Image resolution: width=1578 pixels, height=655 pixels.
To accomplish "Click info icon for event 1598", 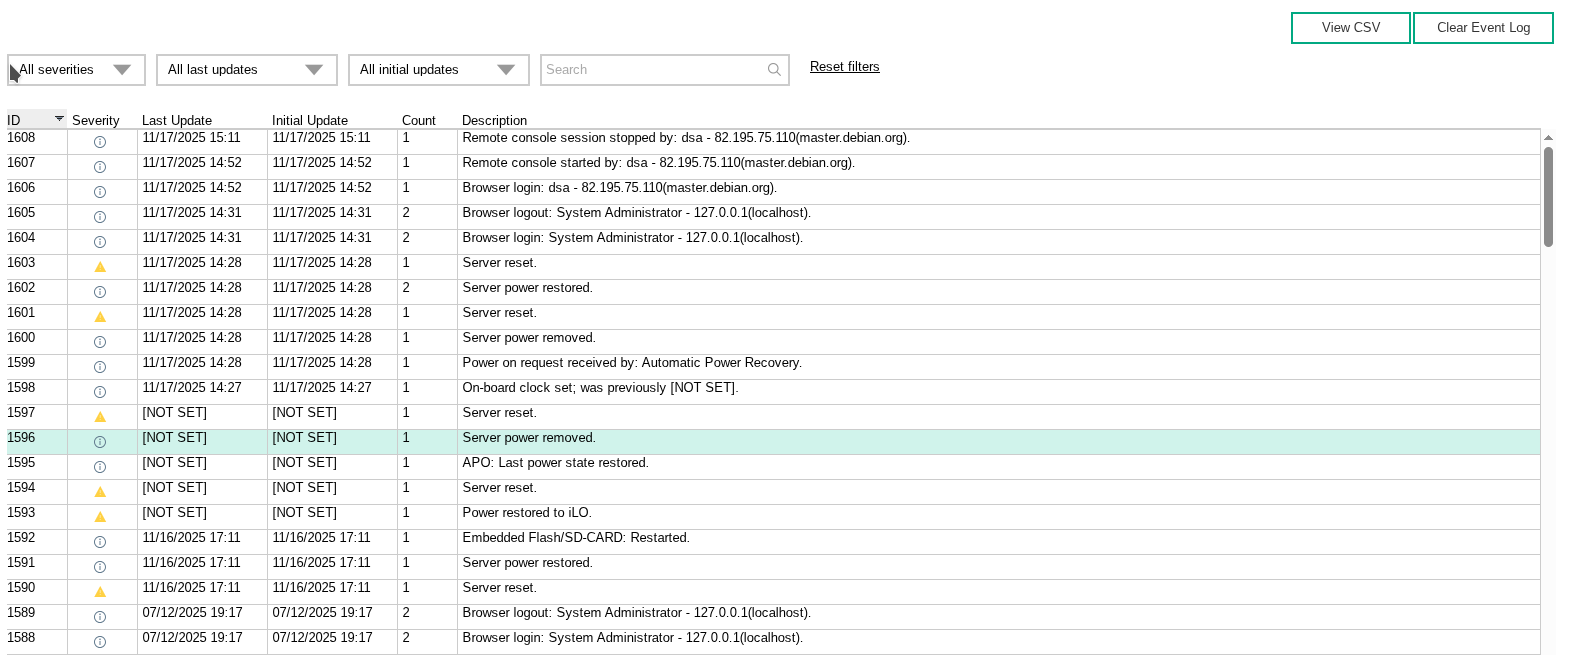I will pos(100,392).
